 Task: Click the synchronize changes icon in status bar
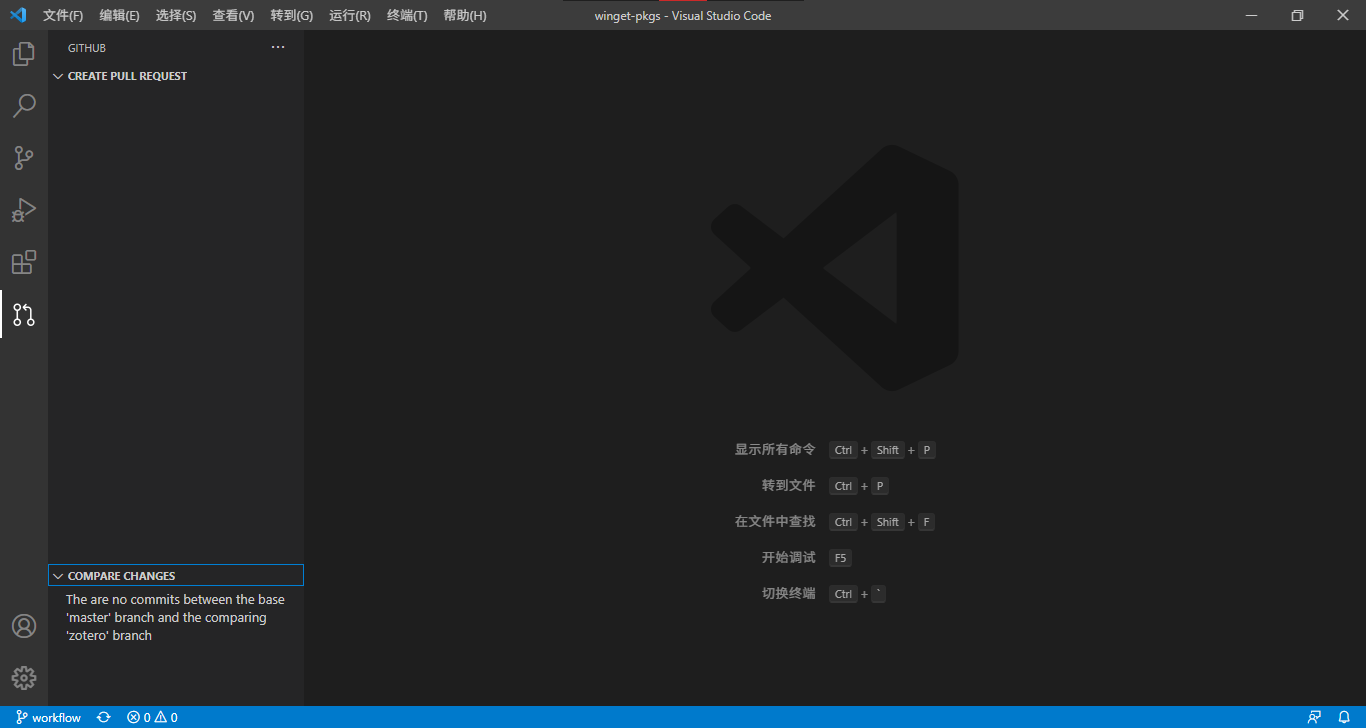(103, 716)
